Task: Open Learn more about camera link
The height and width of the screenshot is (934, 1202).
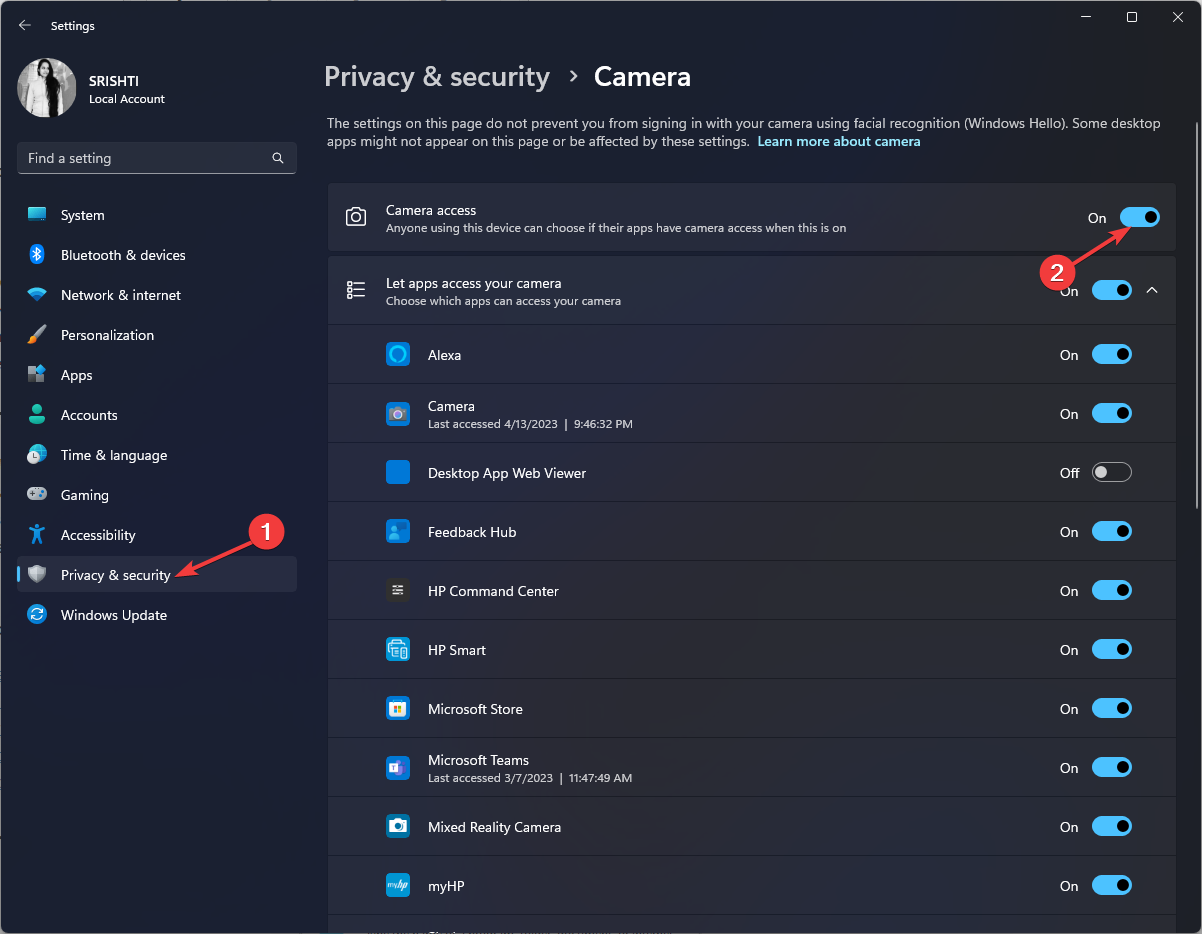Action: [x=839, y=142]
